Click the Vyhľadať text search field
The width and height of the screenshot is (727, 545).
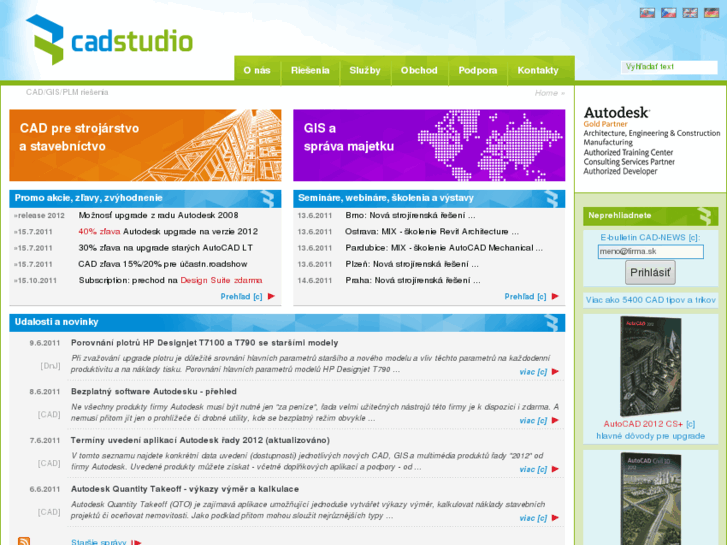[x=669, y=67]
